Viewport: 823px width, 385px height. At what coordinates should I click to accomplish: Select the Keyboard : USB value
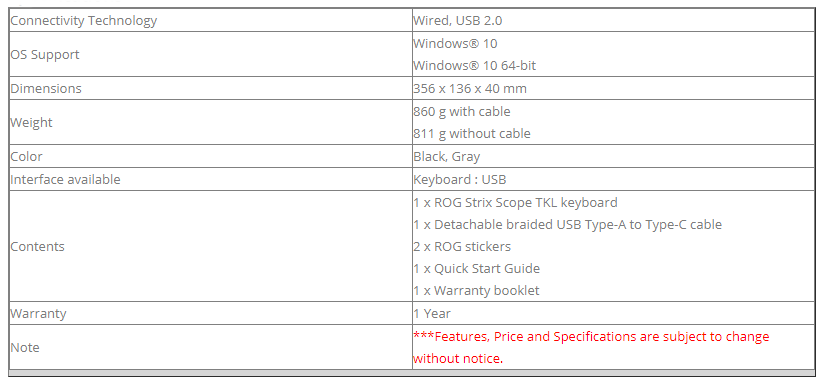460,179
